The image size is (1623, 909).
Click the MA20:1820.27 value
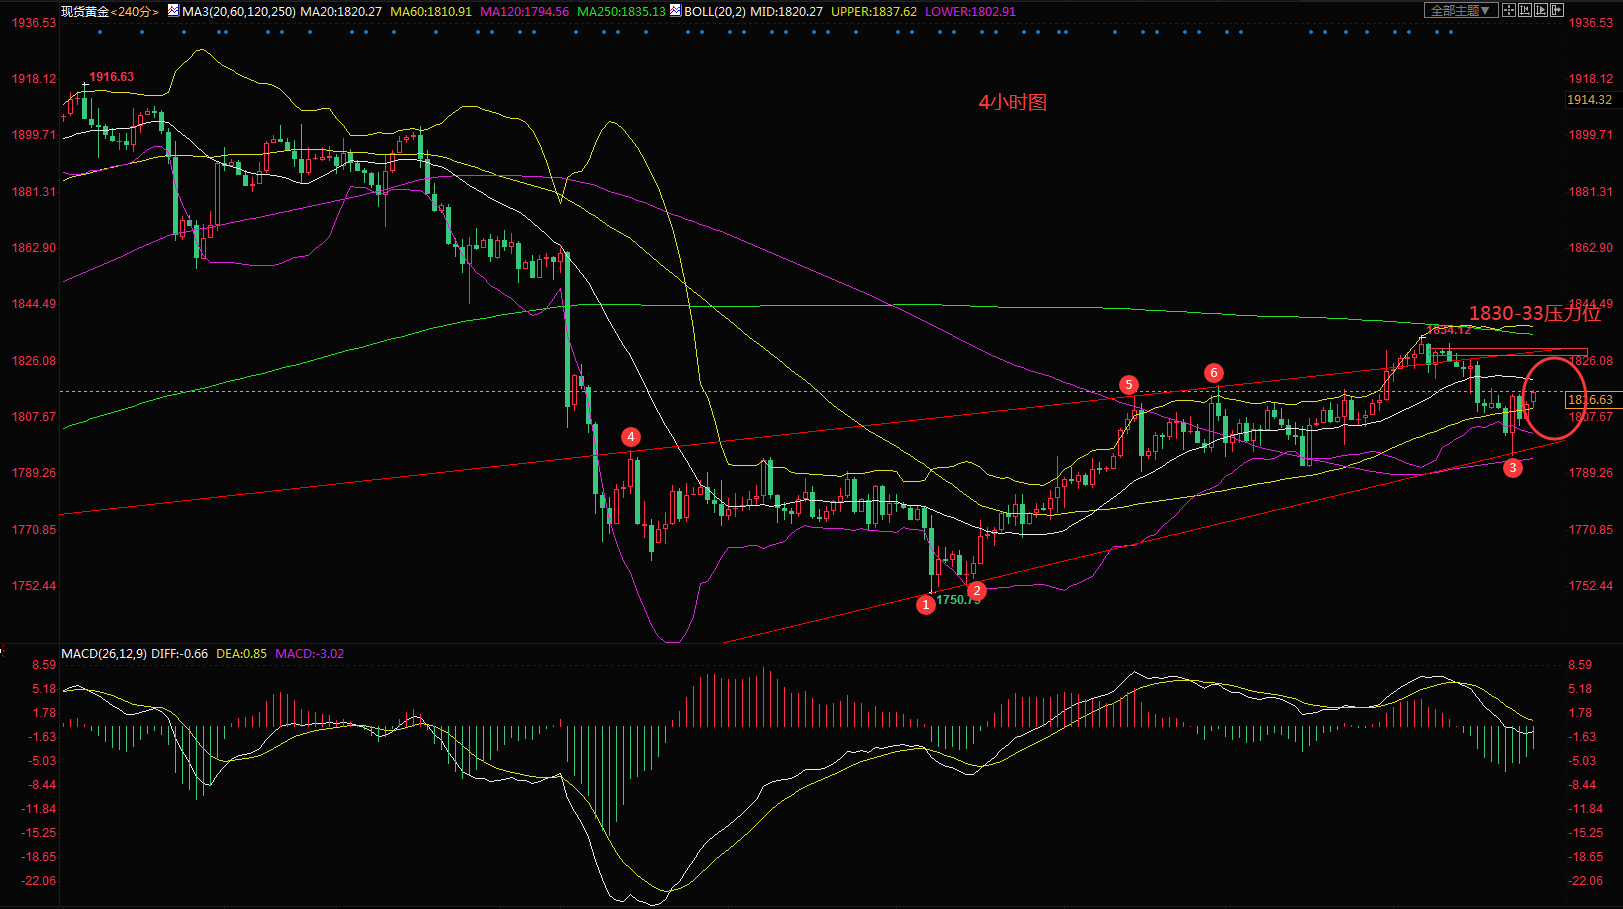tap(341, 11)
